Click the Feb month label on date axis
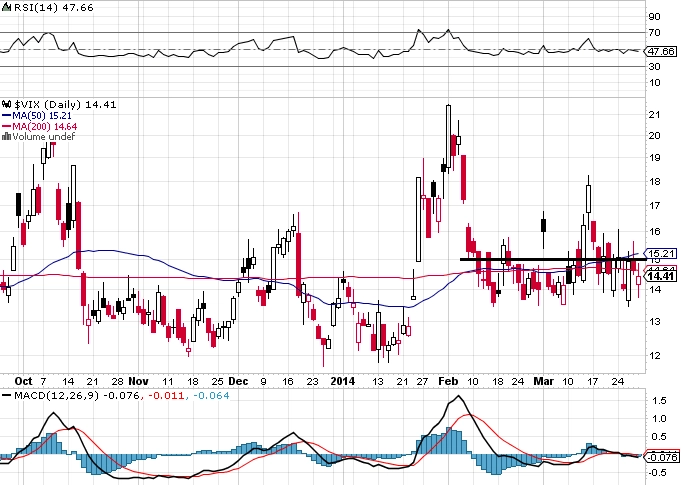This screenshot has height=485, width=682. coord(448,381)
